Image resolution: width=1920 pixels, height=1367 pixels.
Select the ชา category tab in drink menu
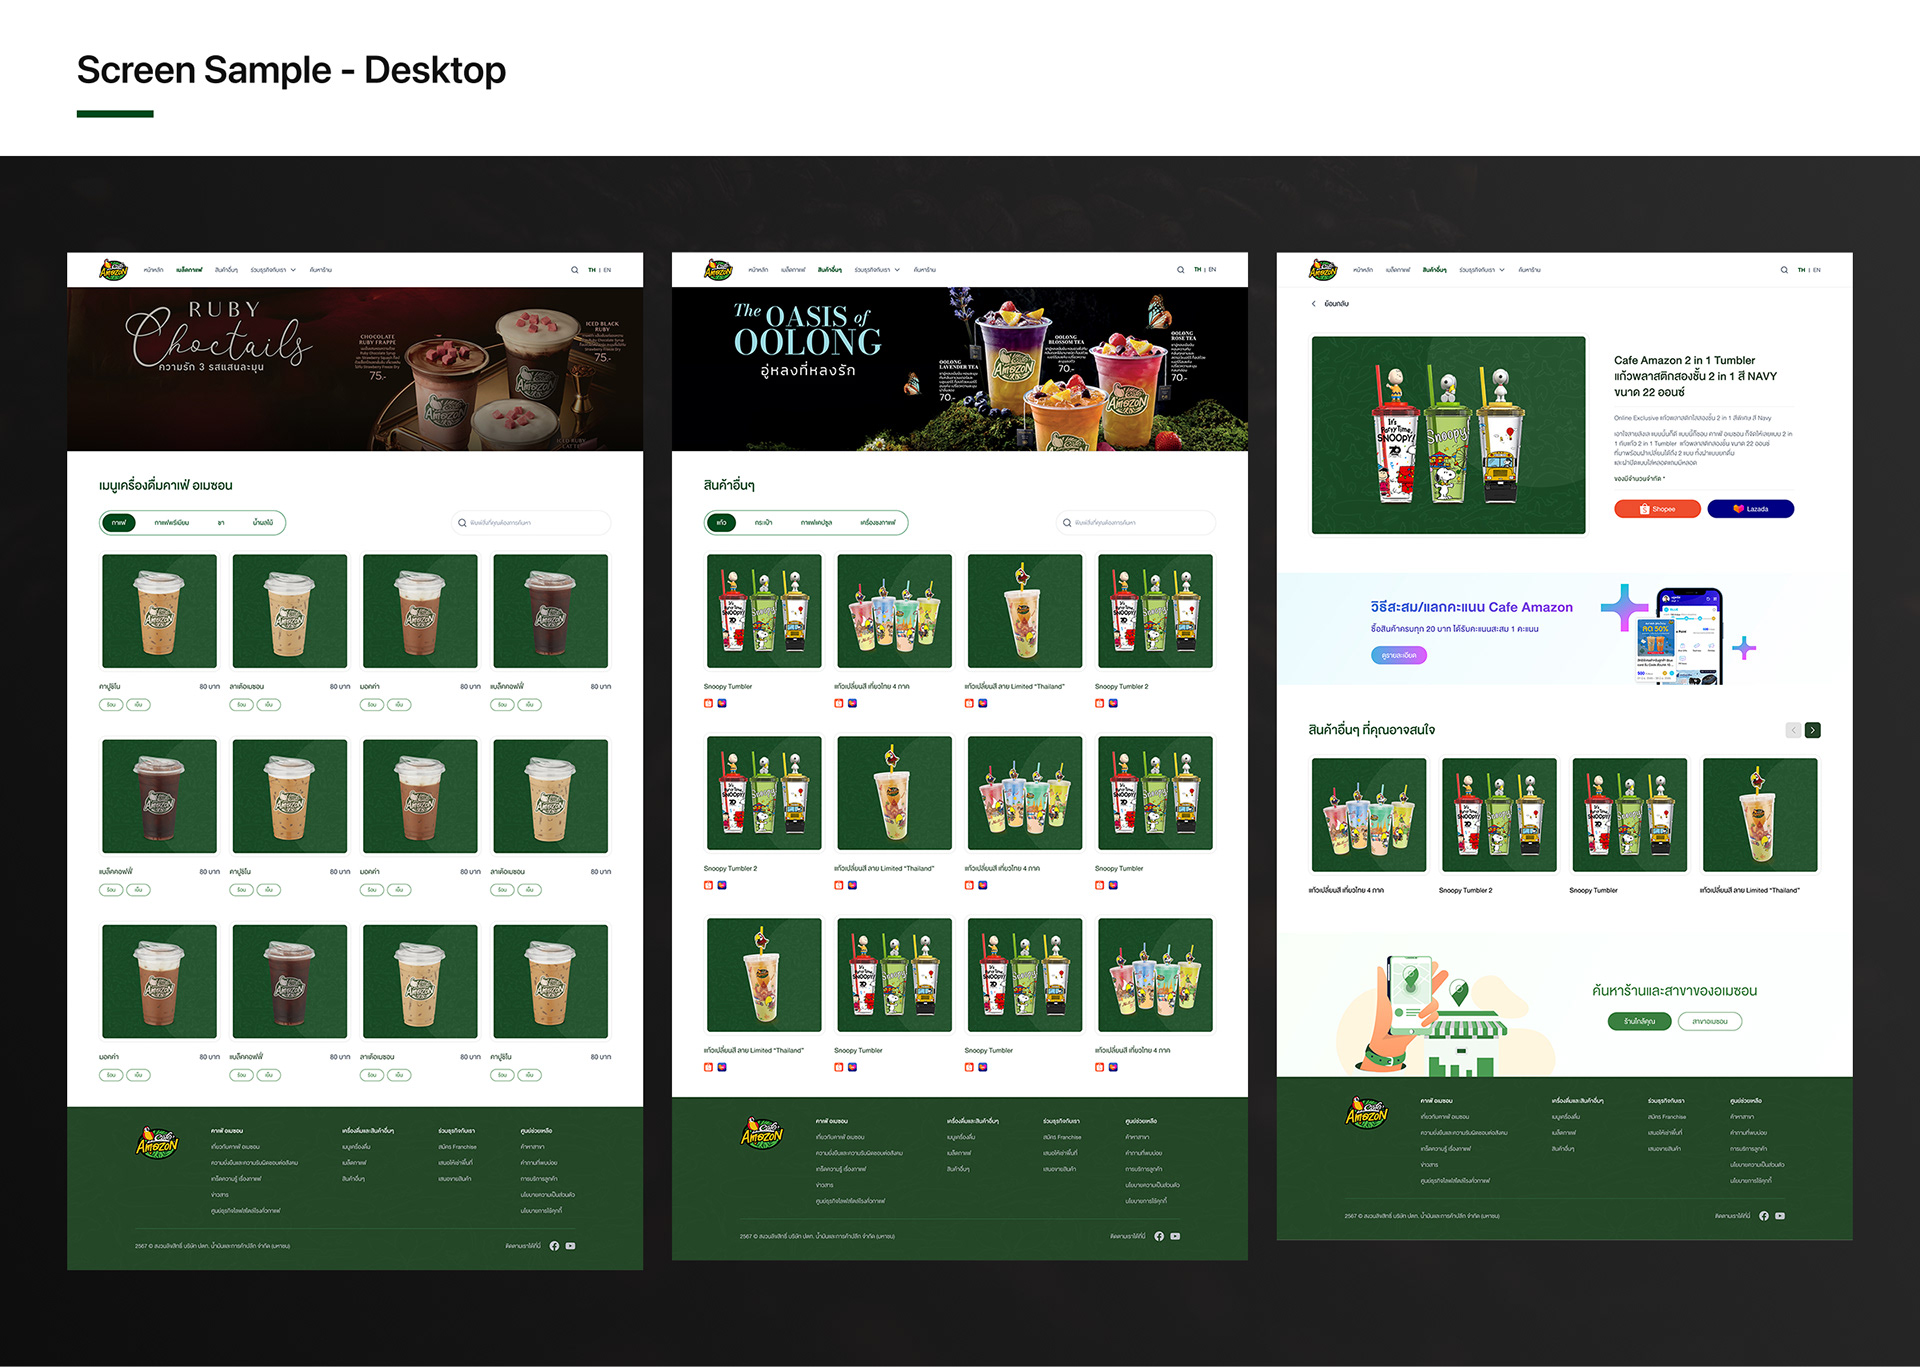pyautogui.click(x=221, y=523)
